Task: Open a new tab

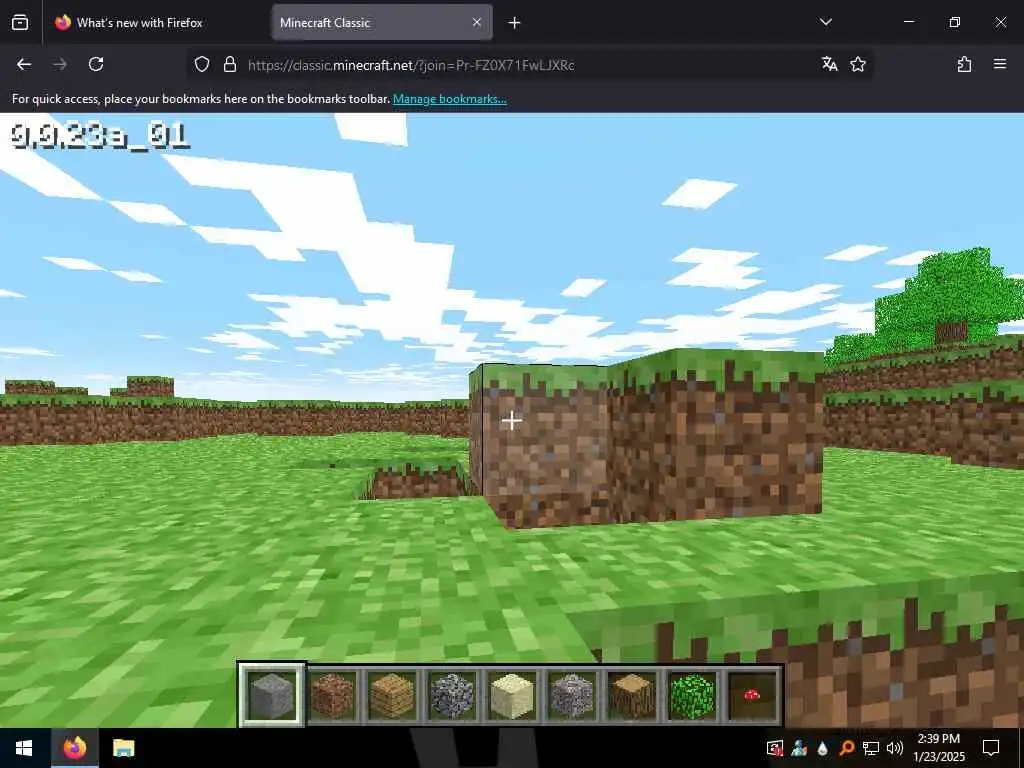Action: coord(515,23)
